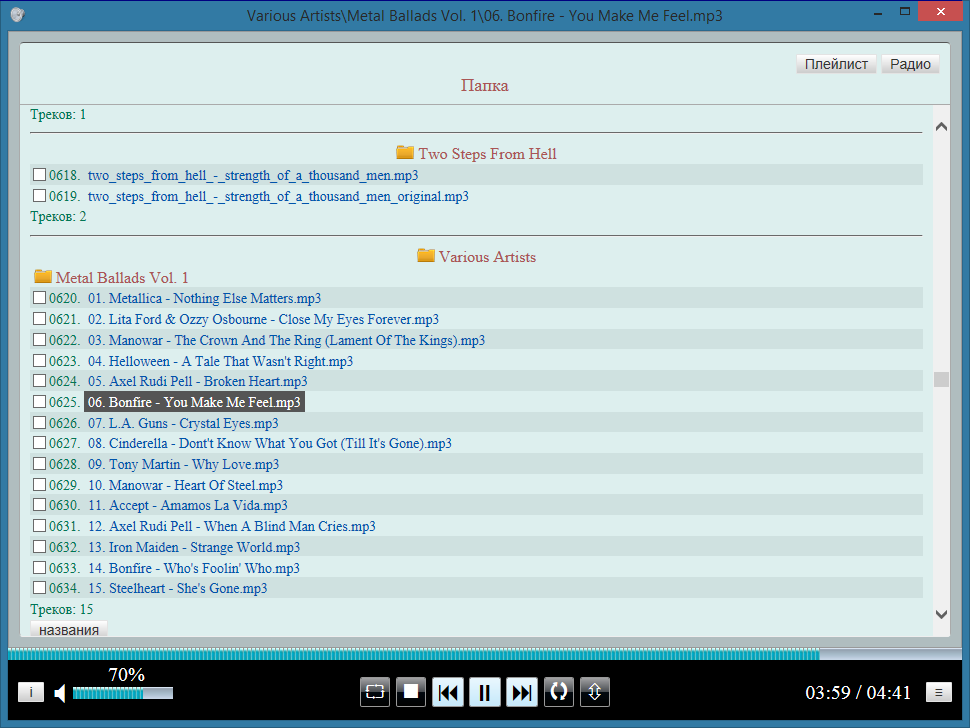The width and height of the screenshot is (970, 728).
Task: Click the volume slider bar
Action: [x=122, y=693]
